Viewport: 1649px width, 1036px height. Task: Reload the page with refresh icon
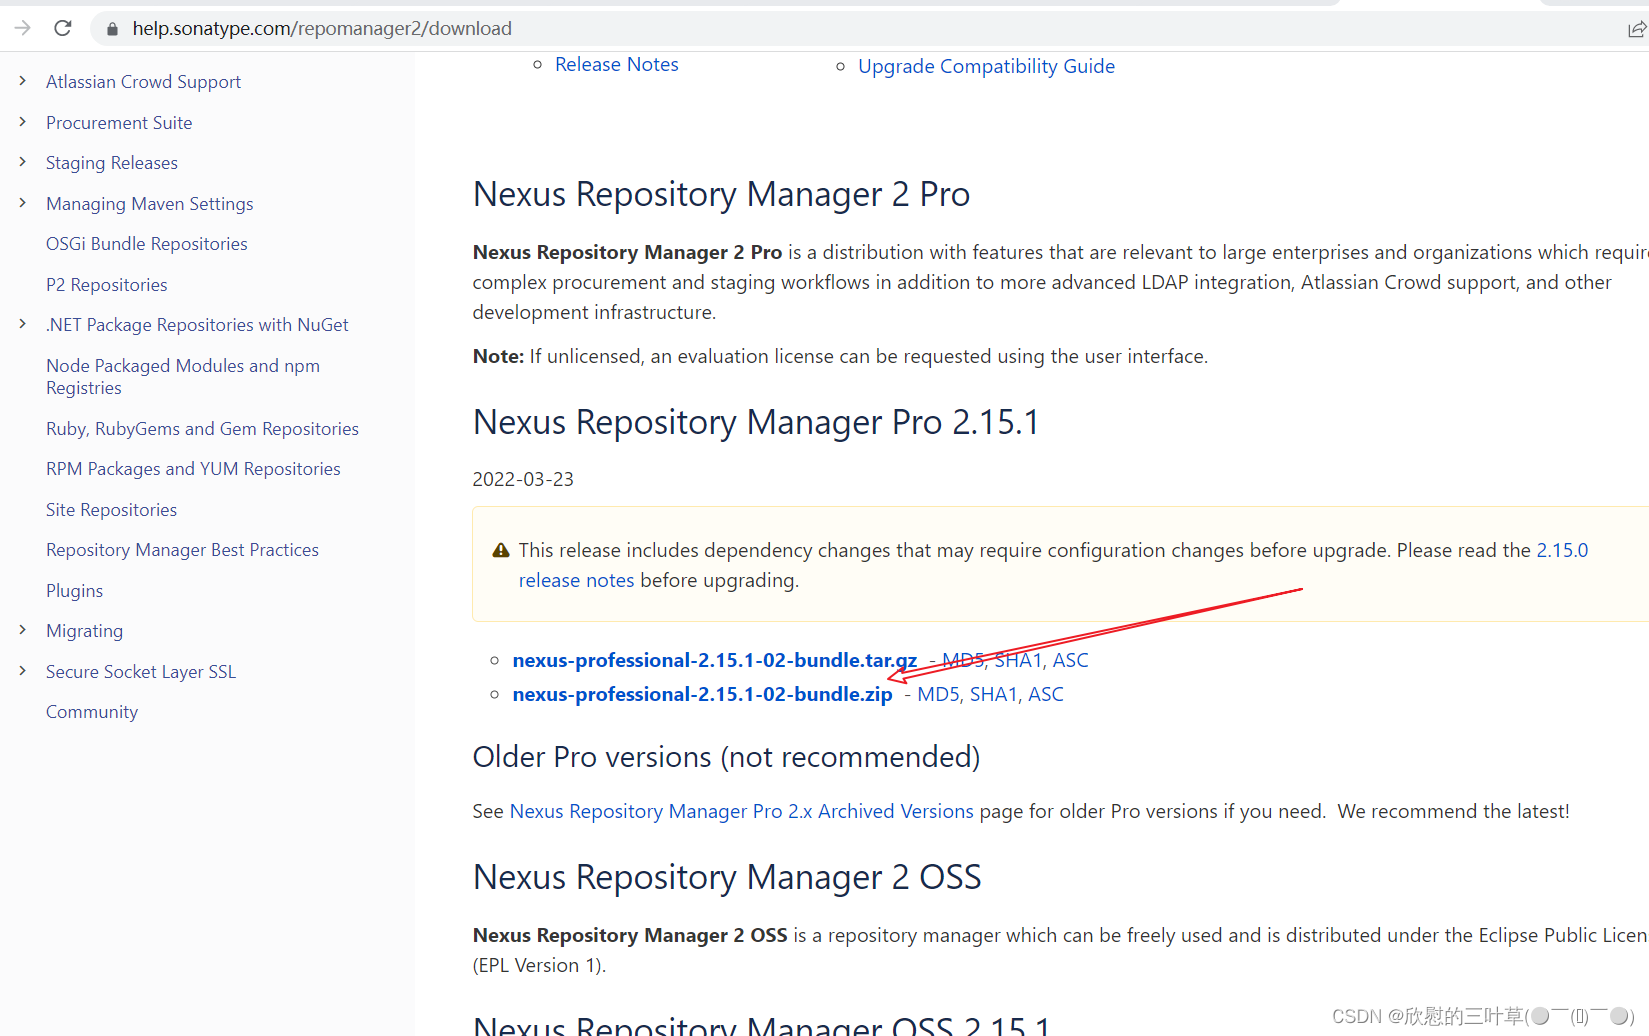63,28
